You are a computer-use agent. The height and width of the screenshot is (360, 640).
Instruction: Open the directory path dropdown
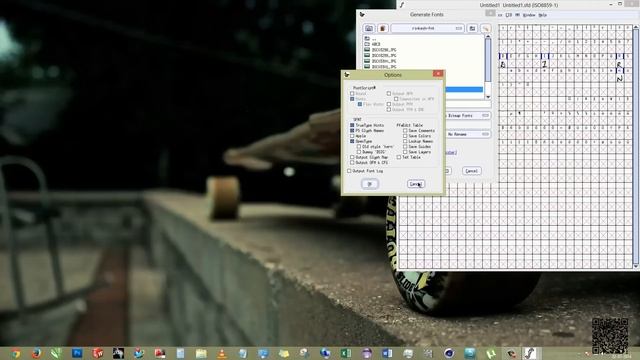pos(427,28)
